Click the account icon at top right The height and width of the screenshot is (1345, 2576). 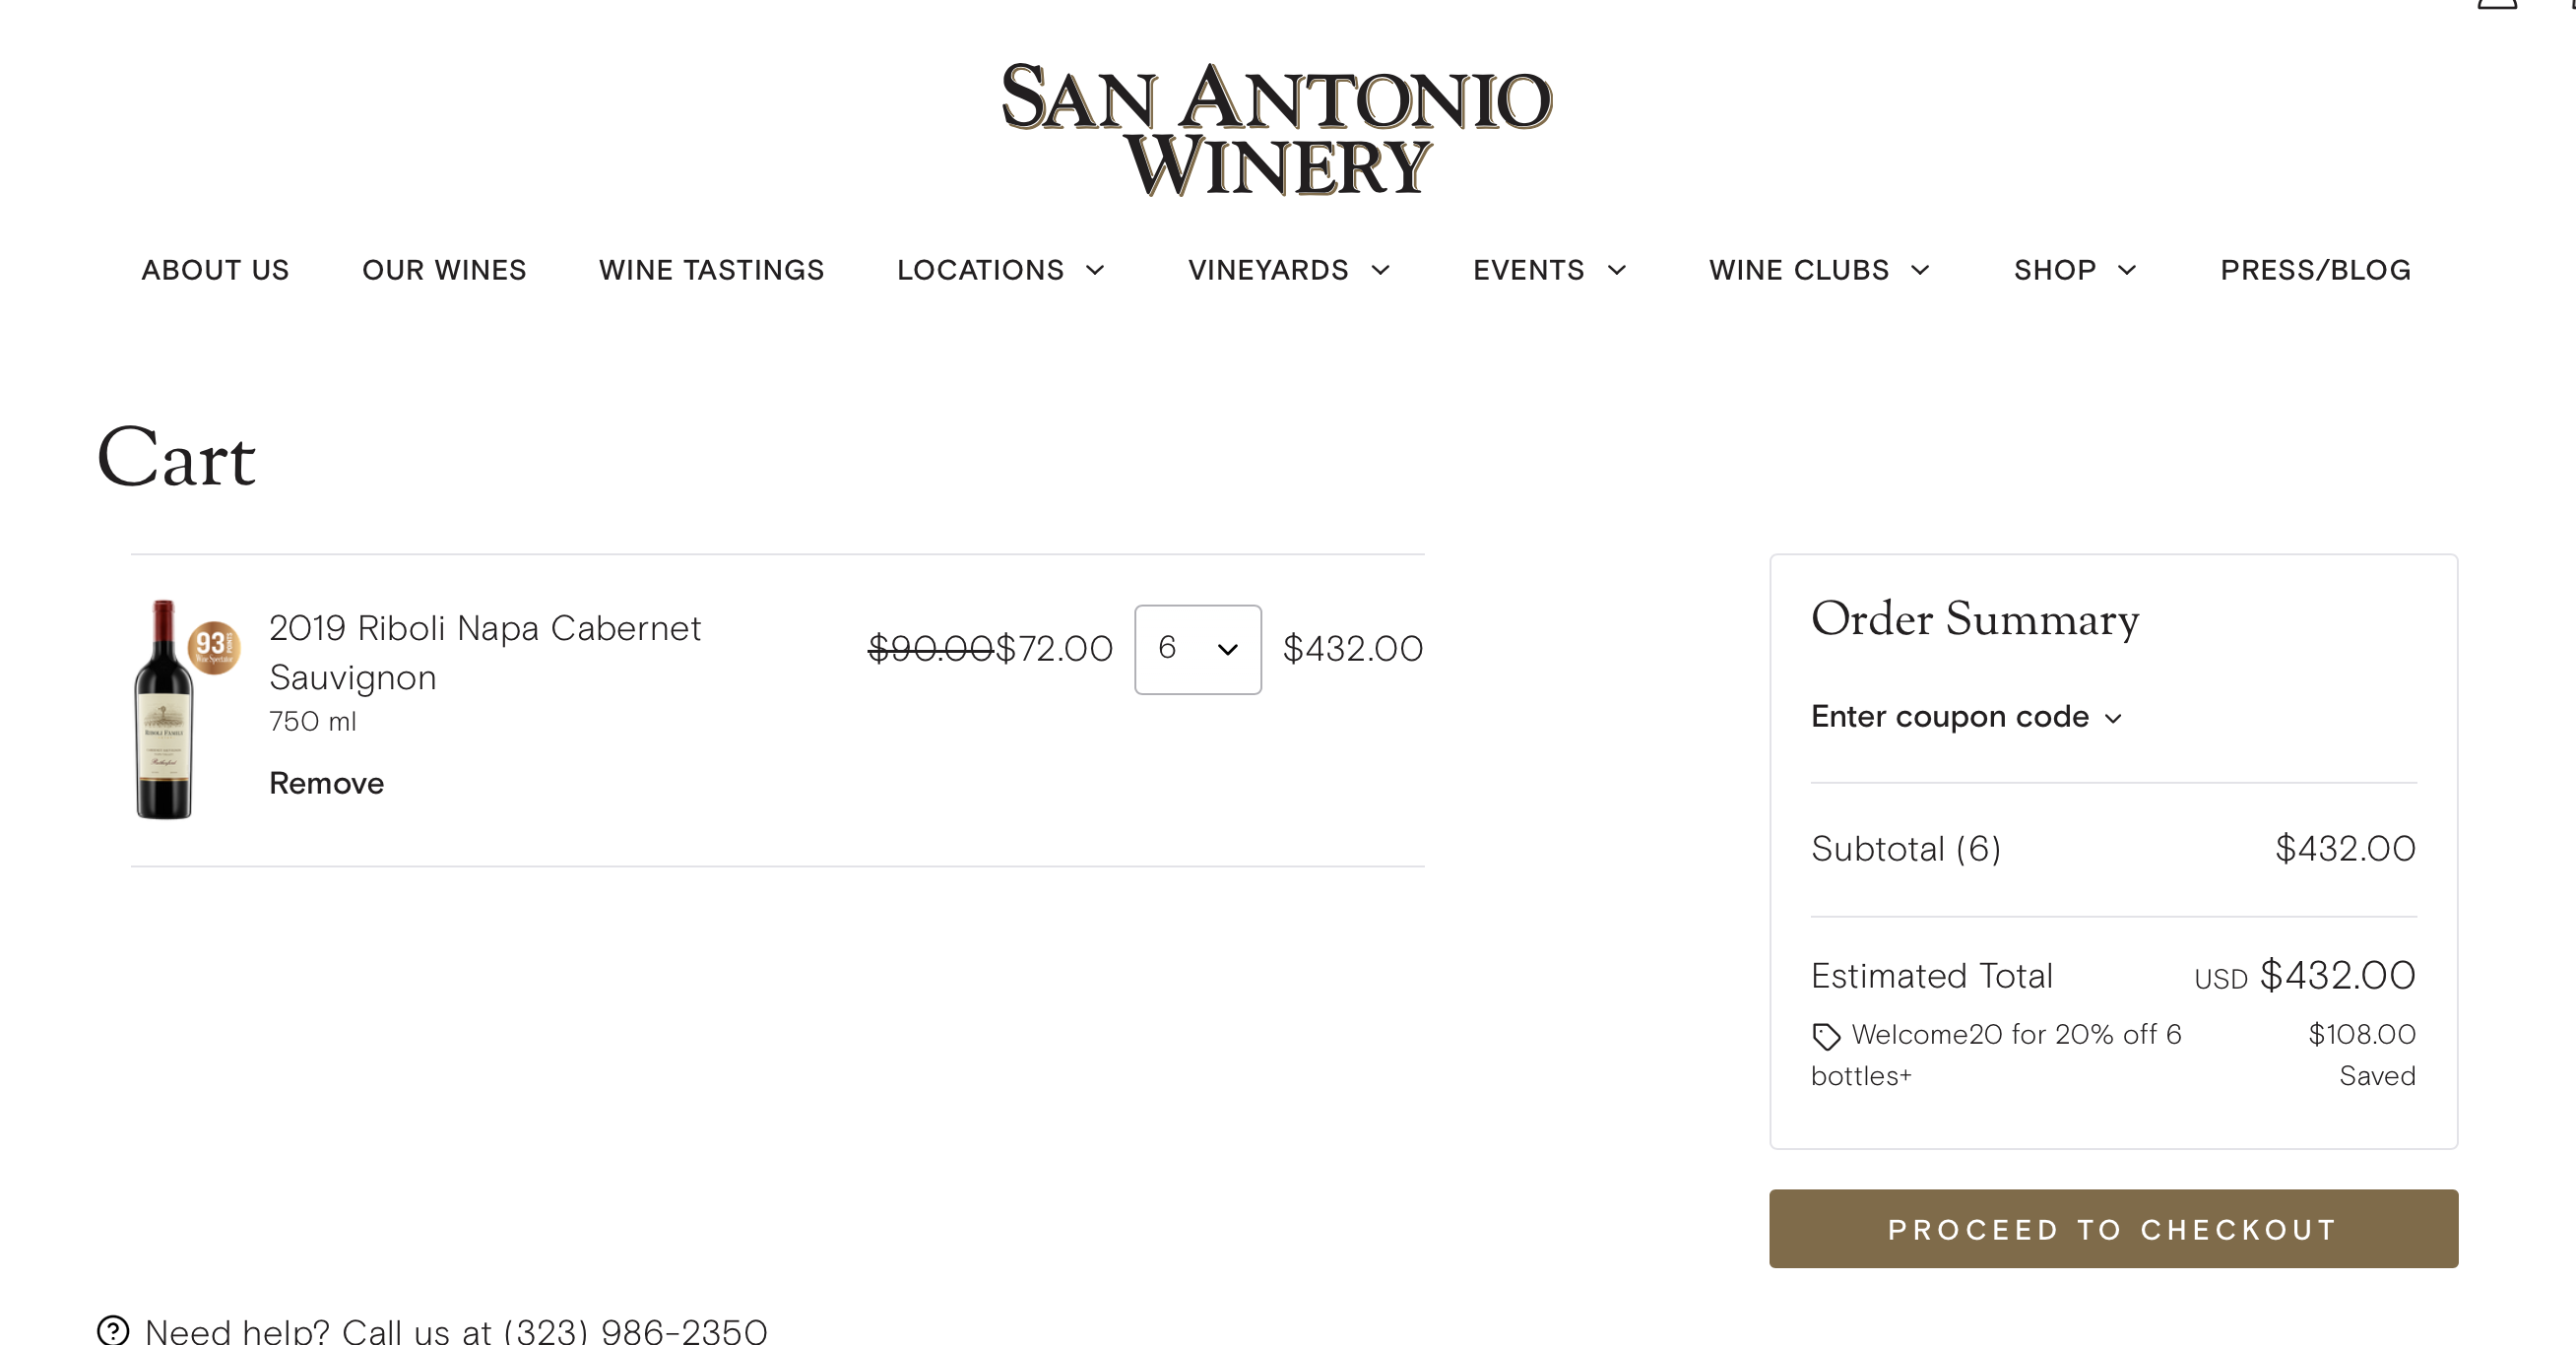[2496, 4]
